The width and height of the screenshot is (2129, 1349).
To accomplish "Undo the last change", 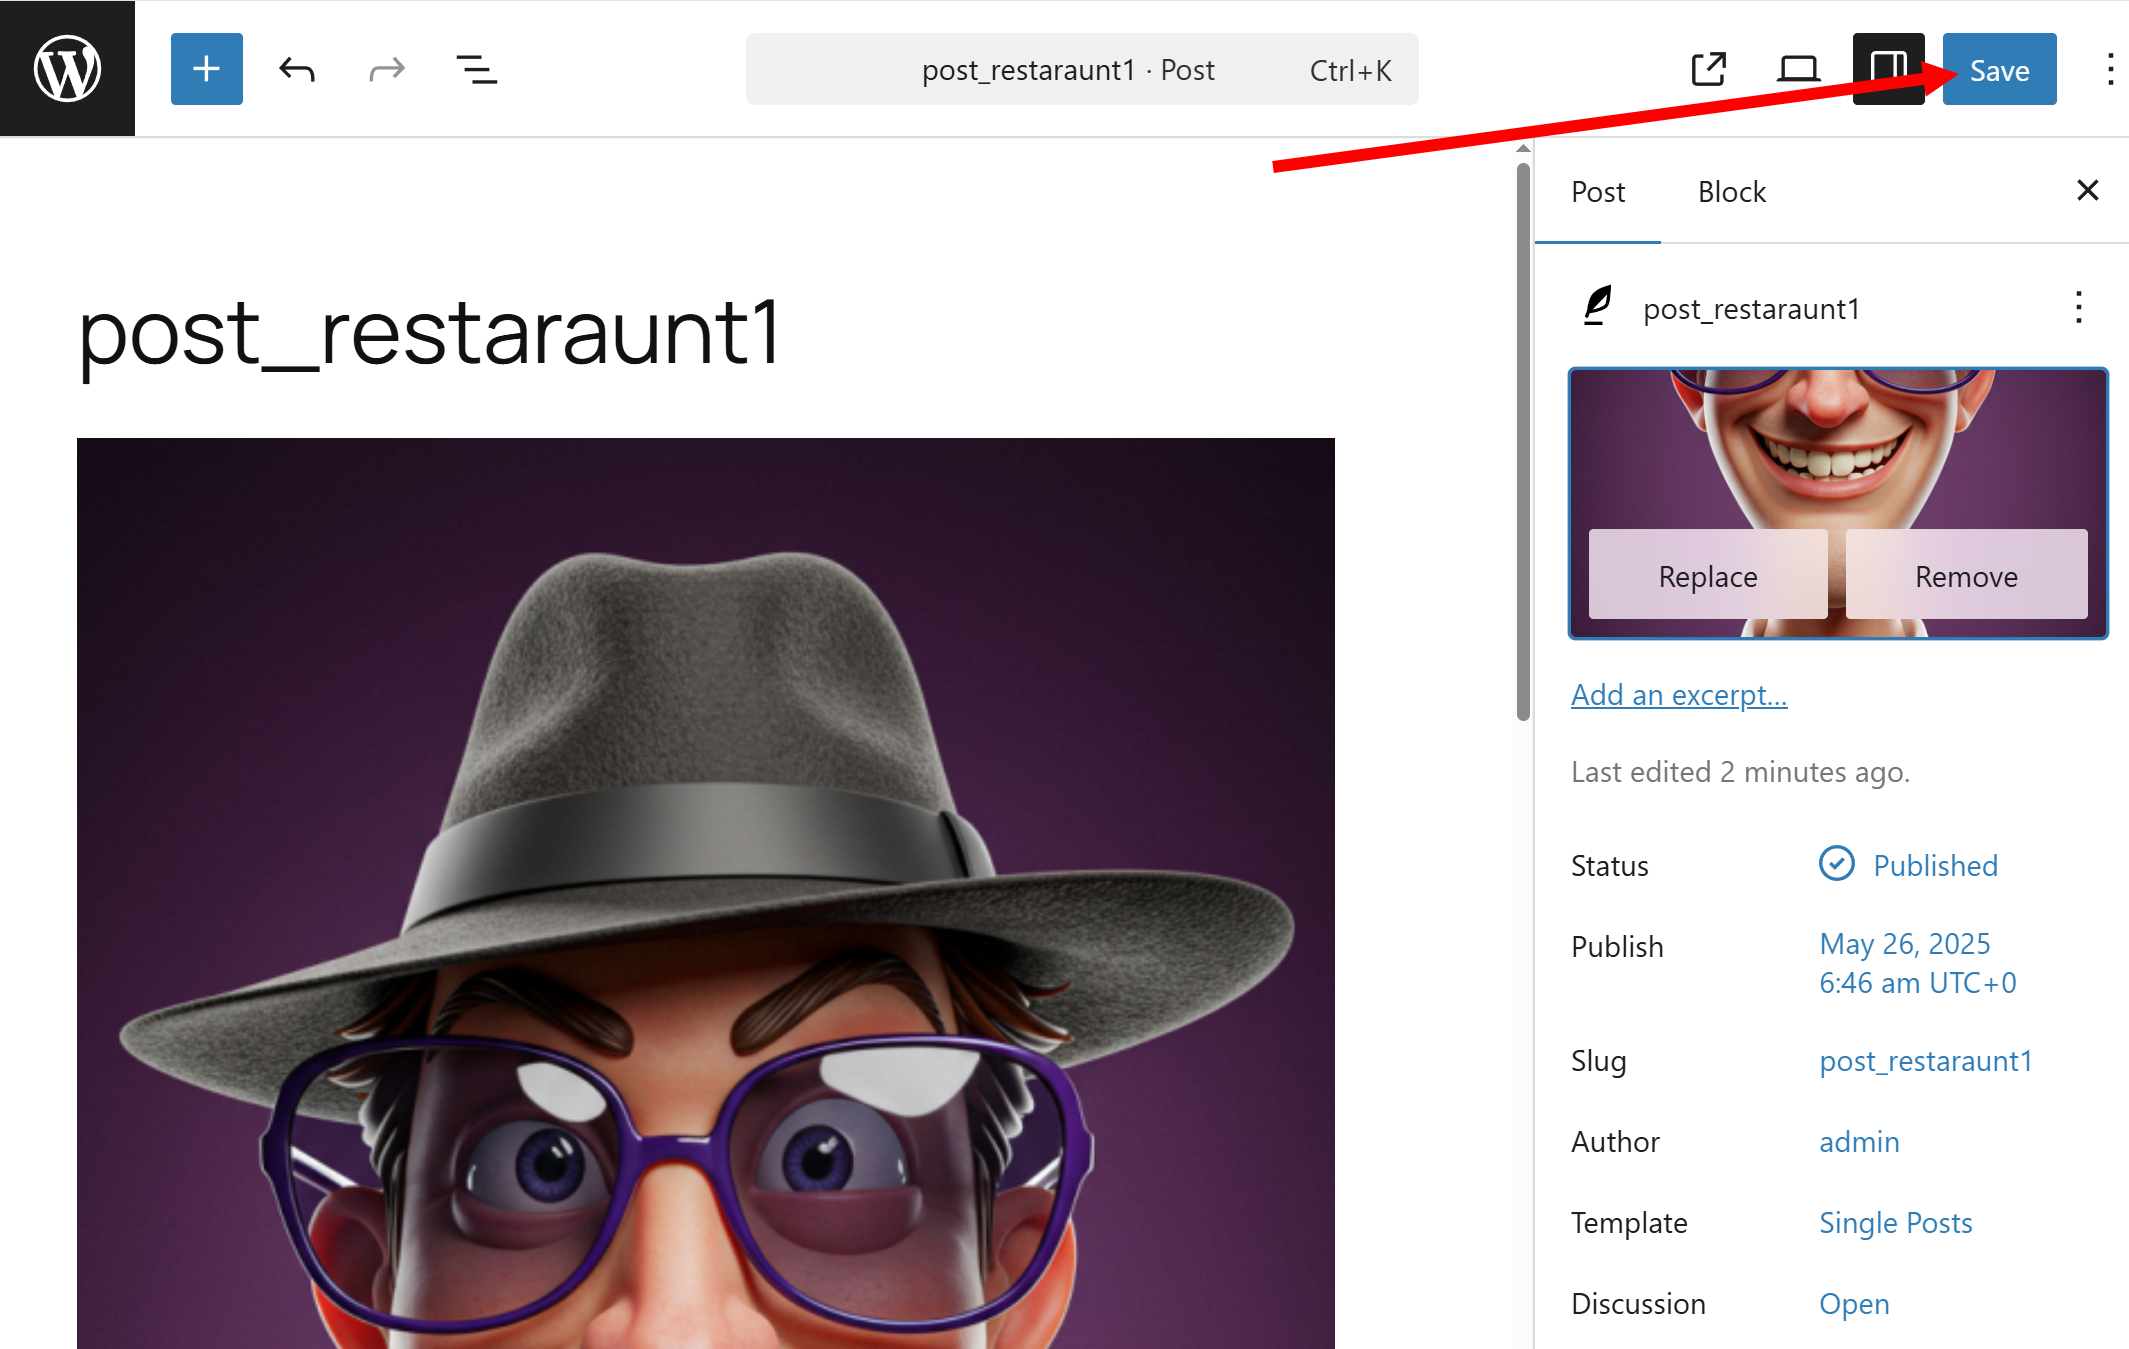I will tap(297, 69).
